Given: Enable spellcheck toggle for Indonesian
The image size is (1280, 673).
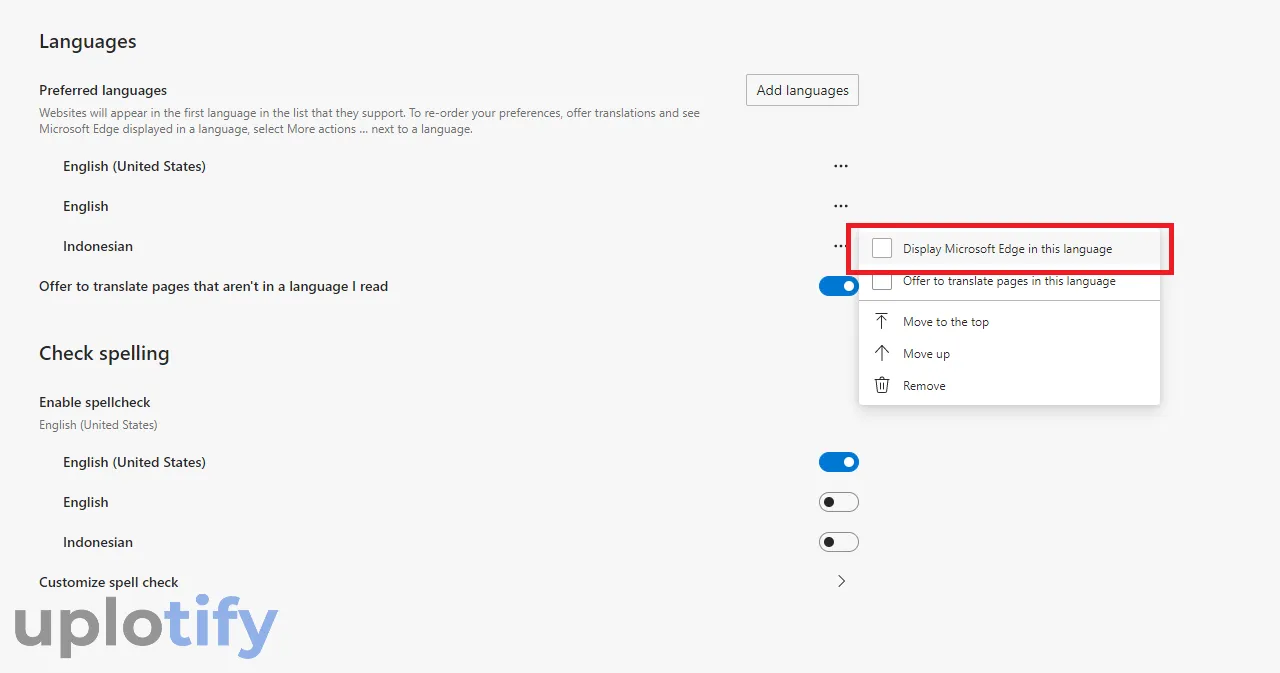Looking at the screenshot, I should click(x=839, y=542).
